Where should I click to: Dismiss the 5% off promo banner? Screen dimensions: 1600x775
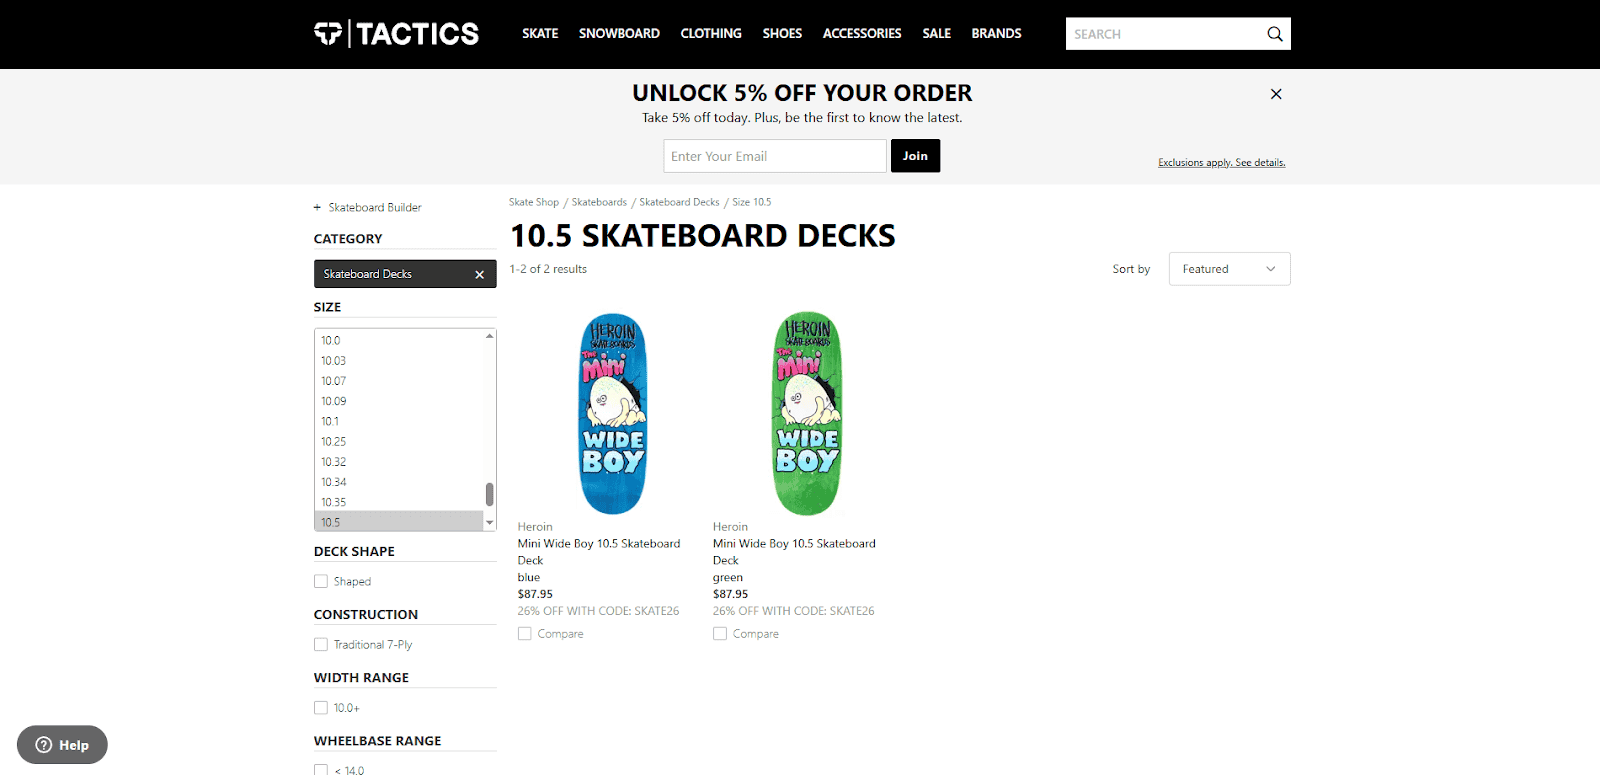click(x=1275, y=93)
